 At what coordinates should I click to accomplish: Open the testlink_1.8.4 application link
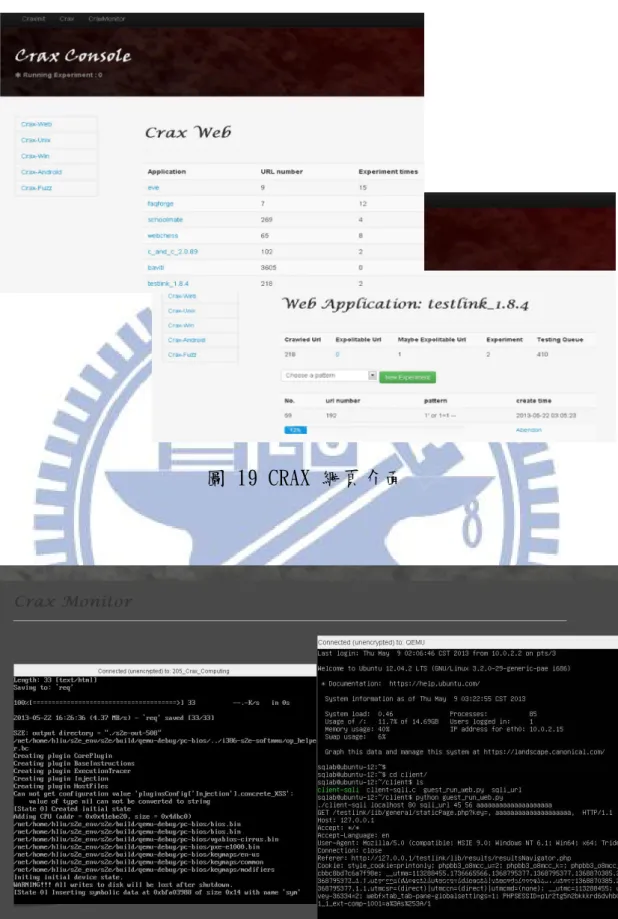[x=168, y=283]
